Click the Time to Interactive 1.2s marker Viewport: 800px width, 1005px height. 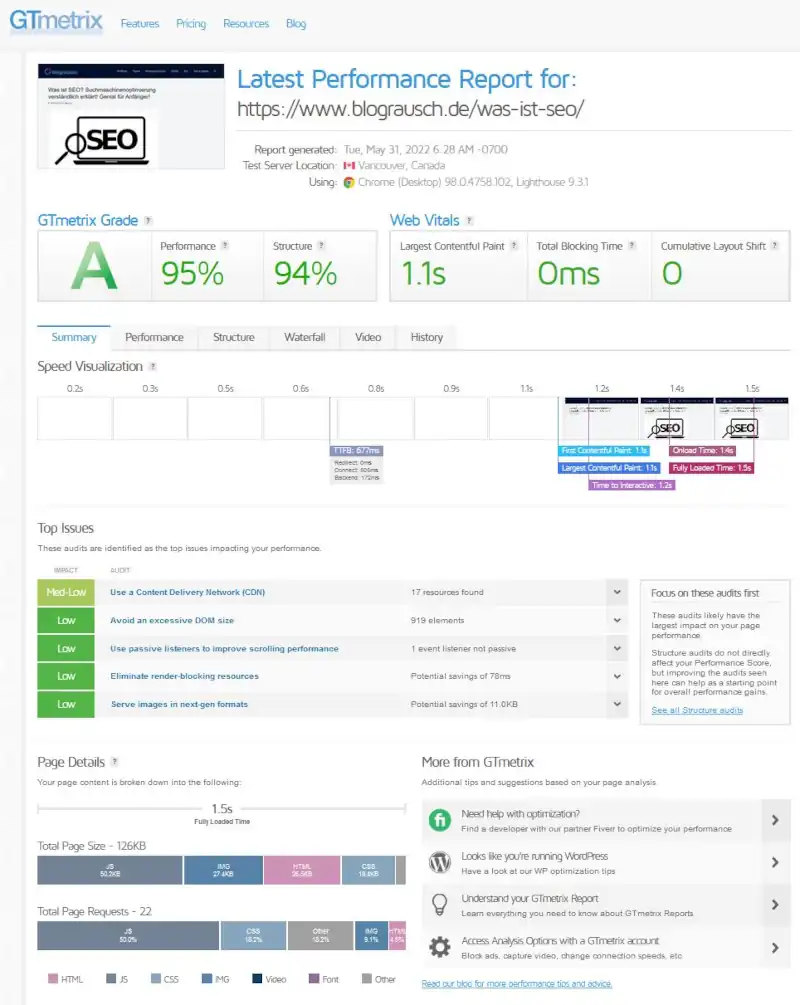coord(632,485)
